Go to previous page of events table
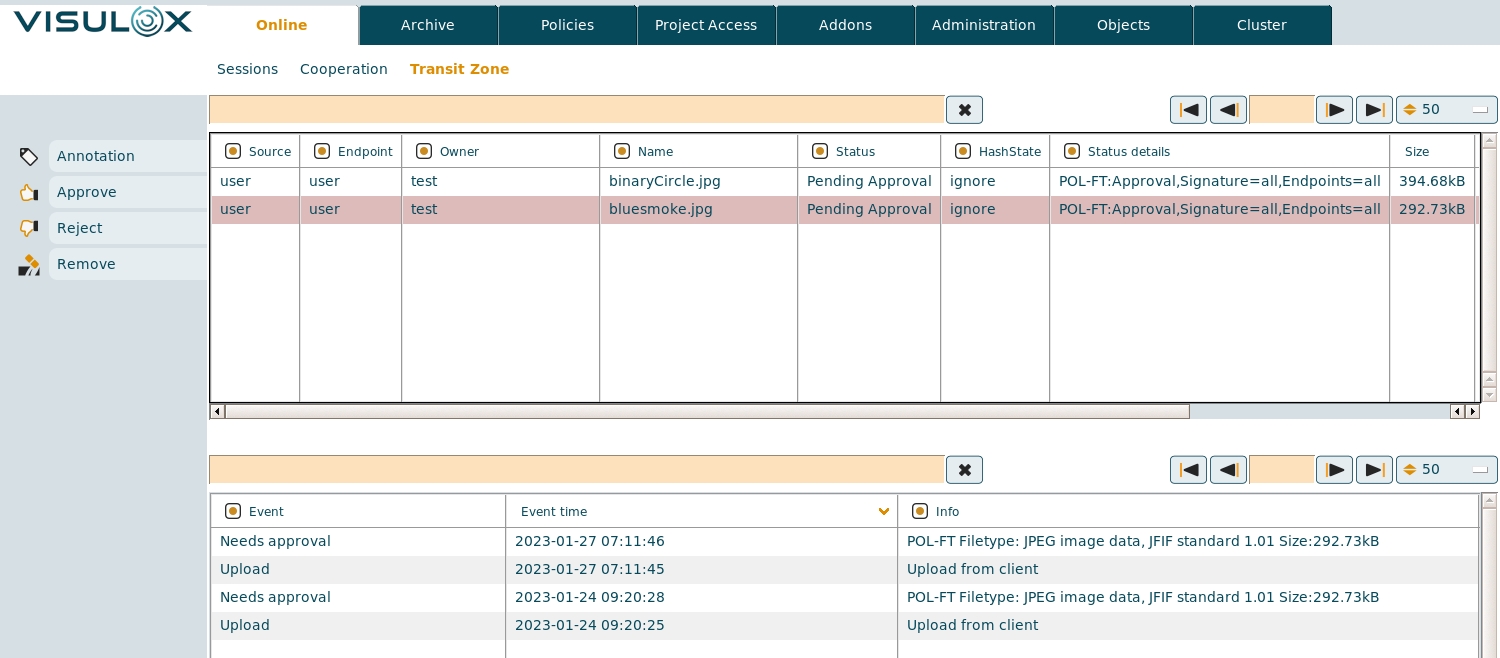1500x658 pixels. tap(1228, 470)
